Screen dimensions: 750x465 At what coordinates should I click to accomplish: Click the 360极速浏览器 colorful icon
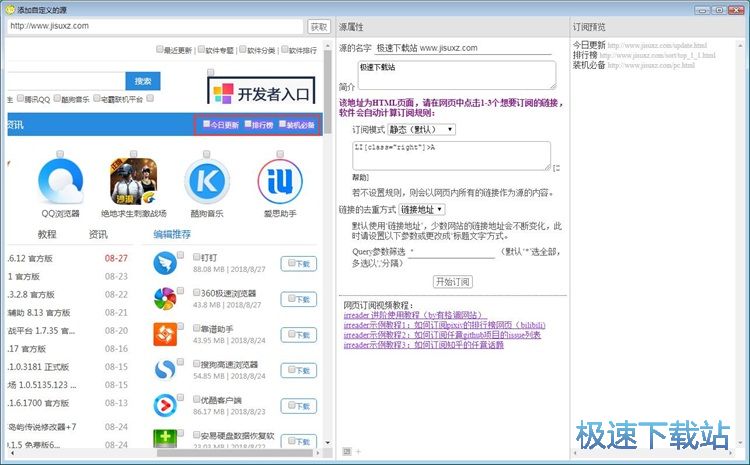[x=166, y=298]
